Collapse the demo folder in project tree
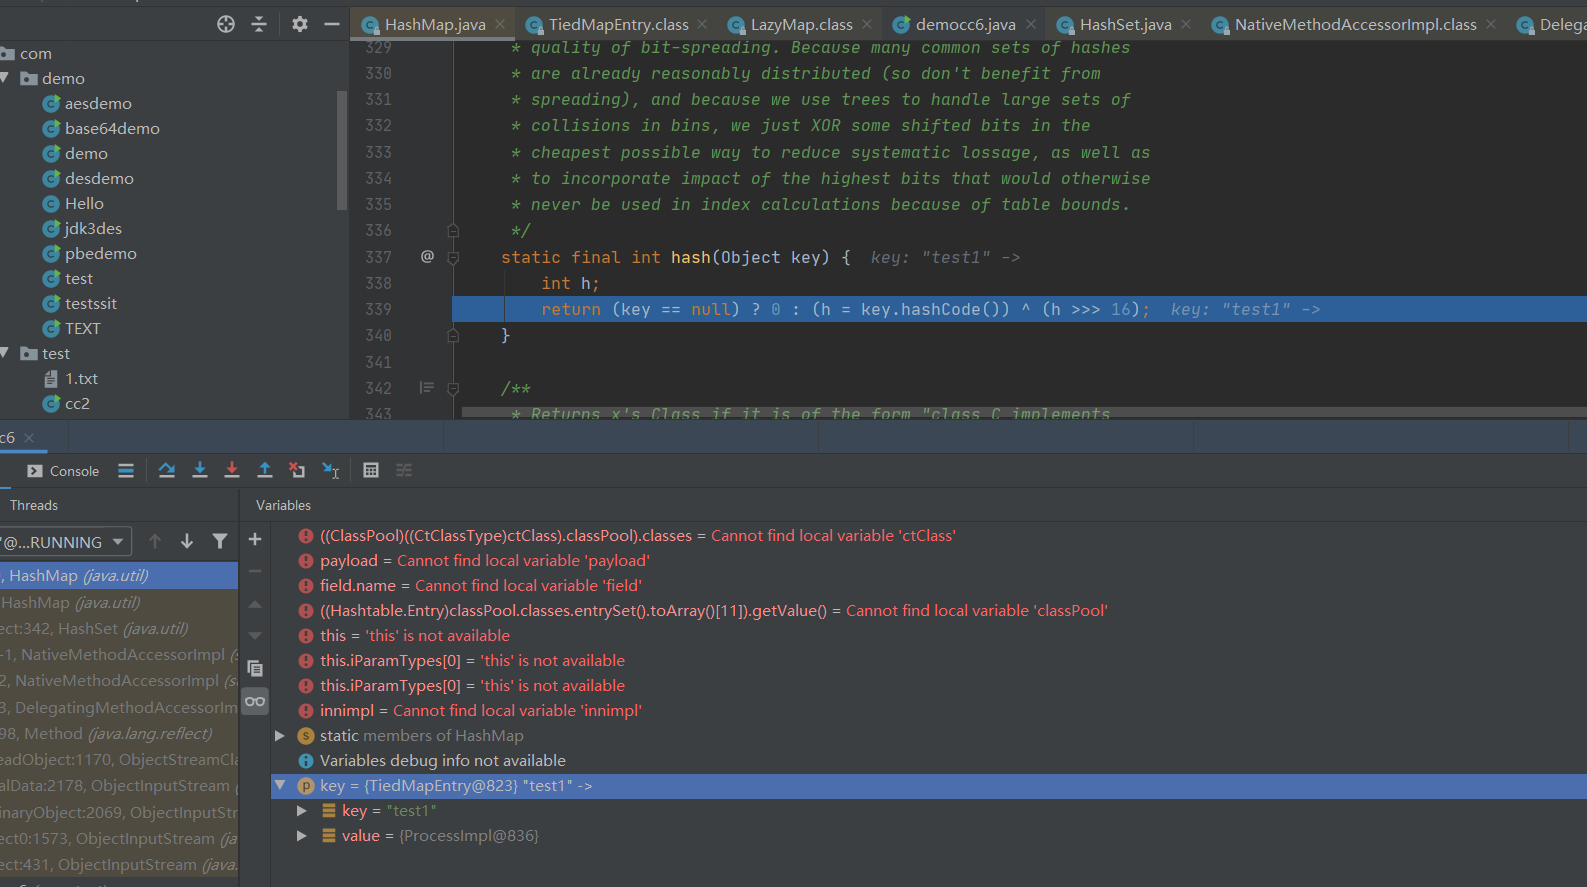This screenshot has height=887, width=1587. (x=5, y=78)
